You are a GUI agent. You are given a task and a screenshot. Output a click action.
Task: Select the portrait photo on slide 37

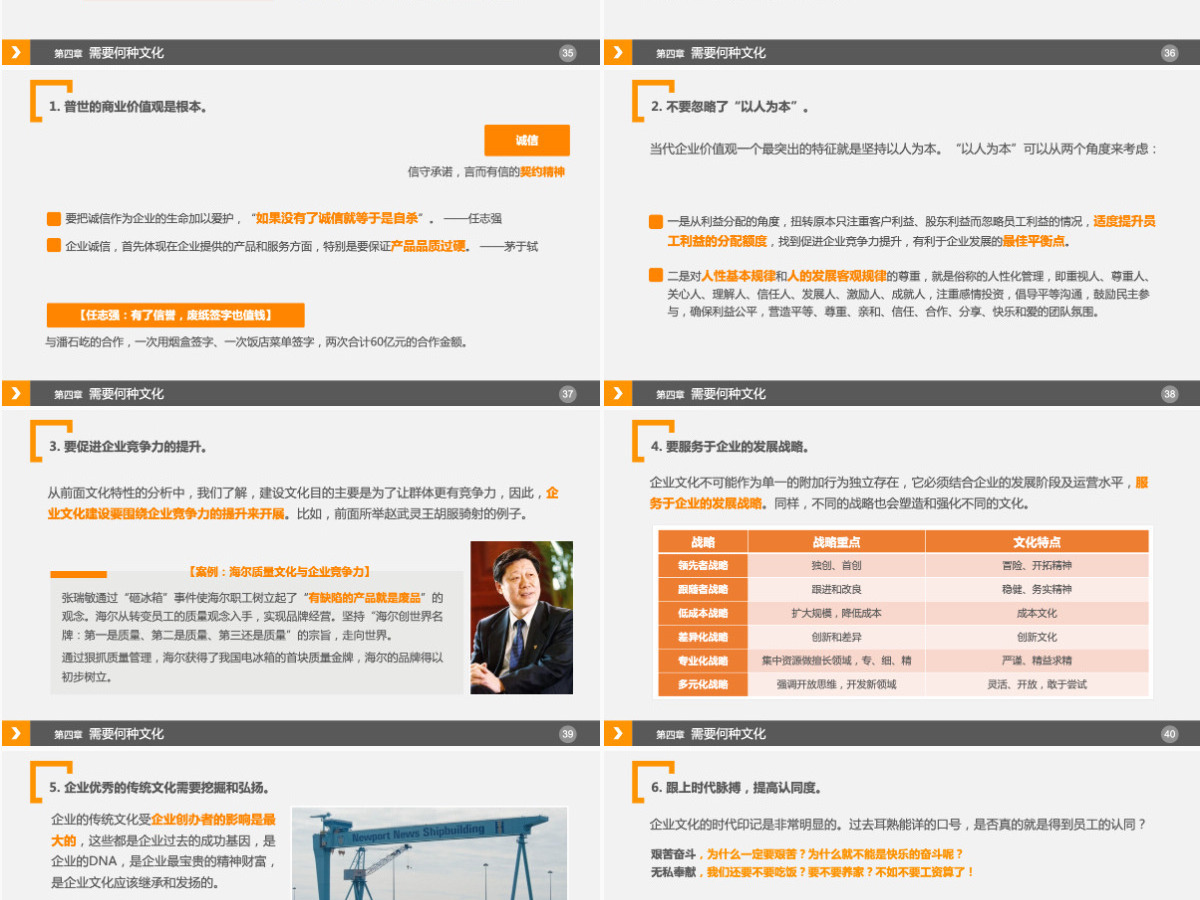point(522,618)
